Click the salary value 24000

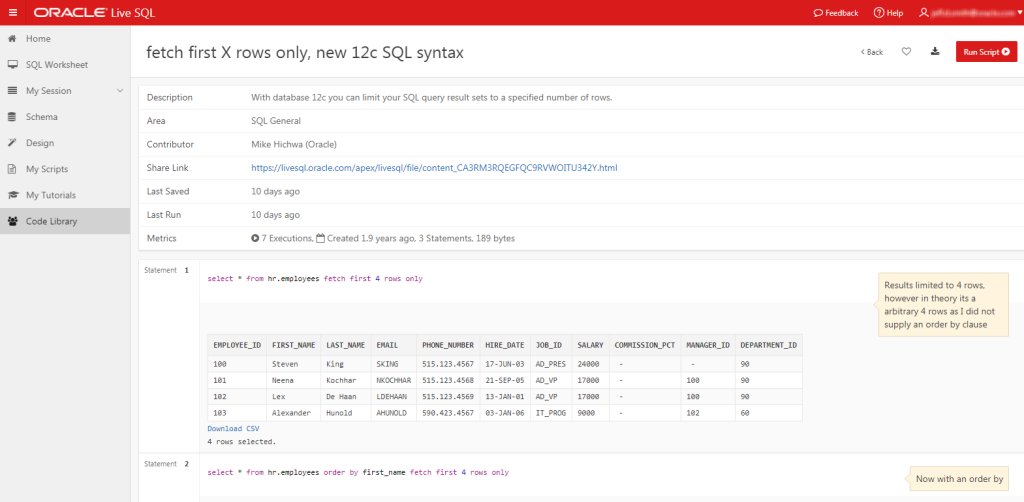[x=590, y=364]
